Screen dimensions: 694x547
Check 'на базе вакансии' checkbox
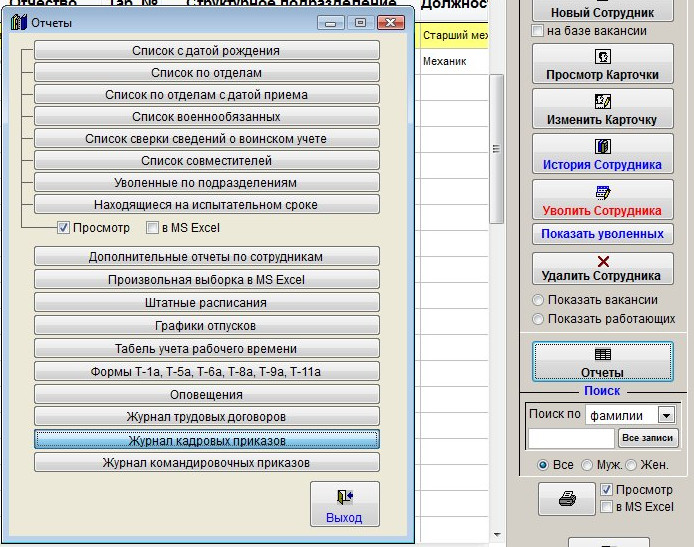click(537, 31)
